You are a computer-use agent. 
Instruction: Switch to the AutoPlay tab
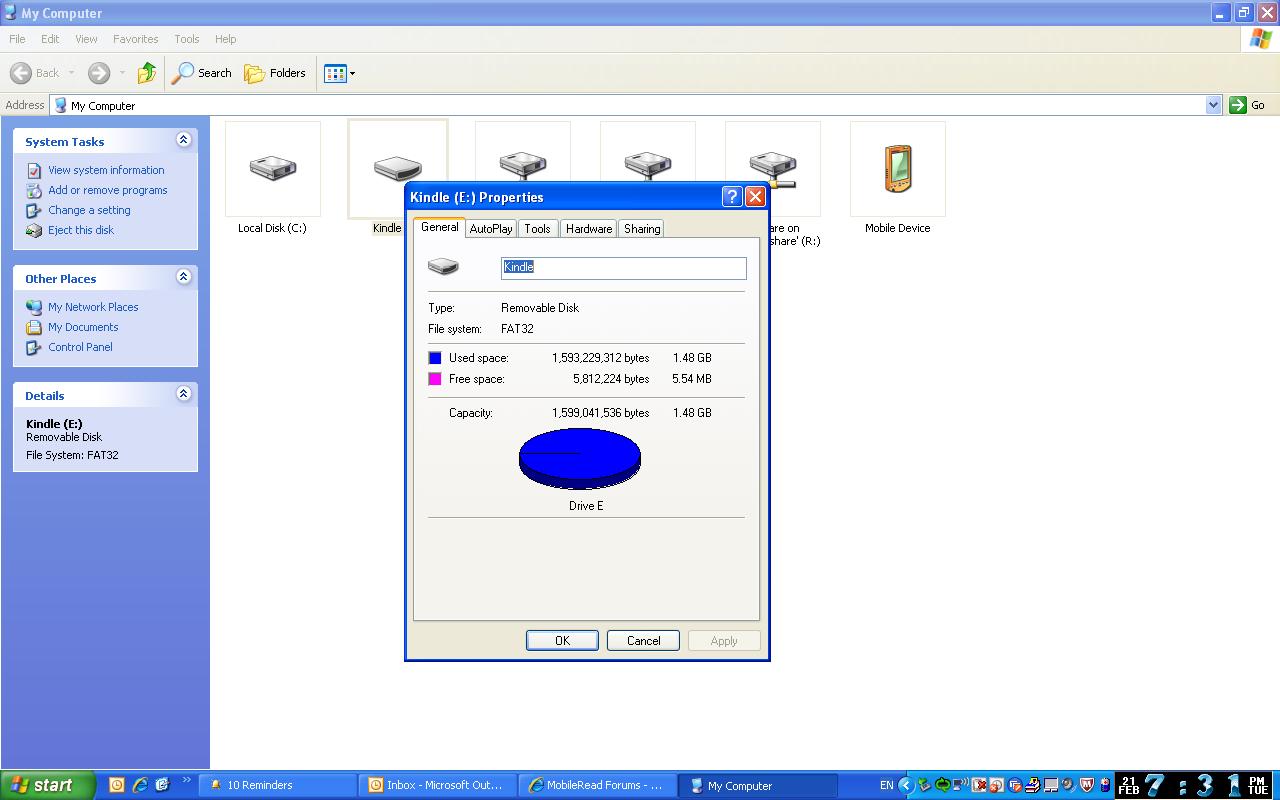(x=491, y=229)
